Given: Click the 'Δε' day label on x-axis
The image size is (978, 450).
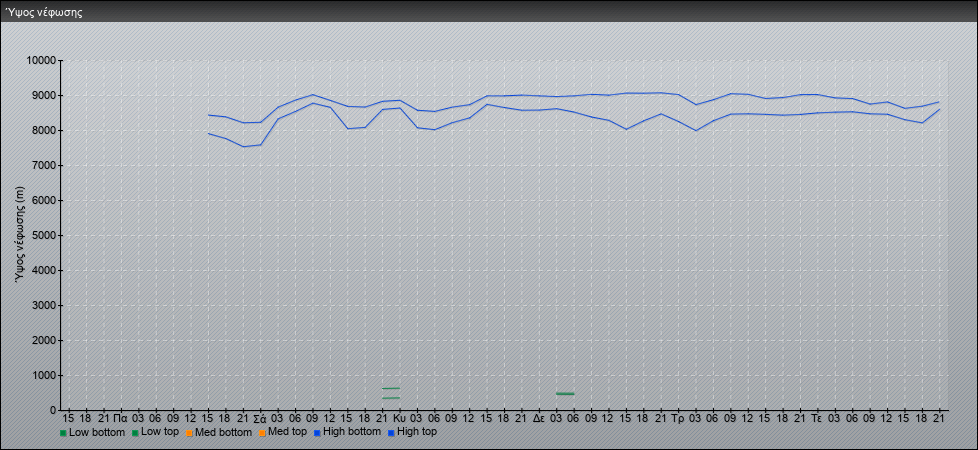Looking at the screenshot, I should click(540, 418).
